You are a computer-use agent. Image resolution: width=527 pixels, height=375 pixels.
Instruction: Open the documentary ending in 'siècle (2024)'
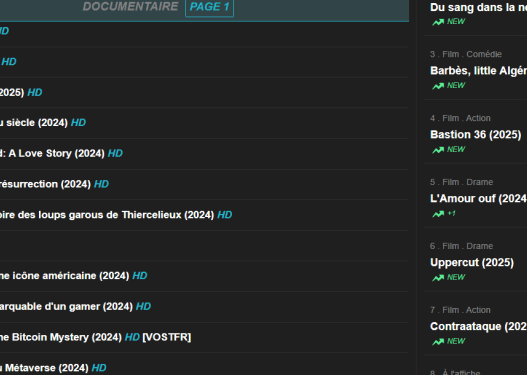(34, 123)
